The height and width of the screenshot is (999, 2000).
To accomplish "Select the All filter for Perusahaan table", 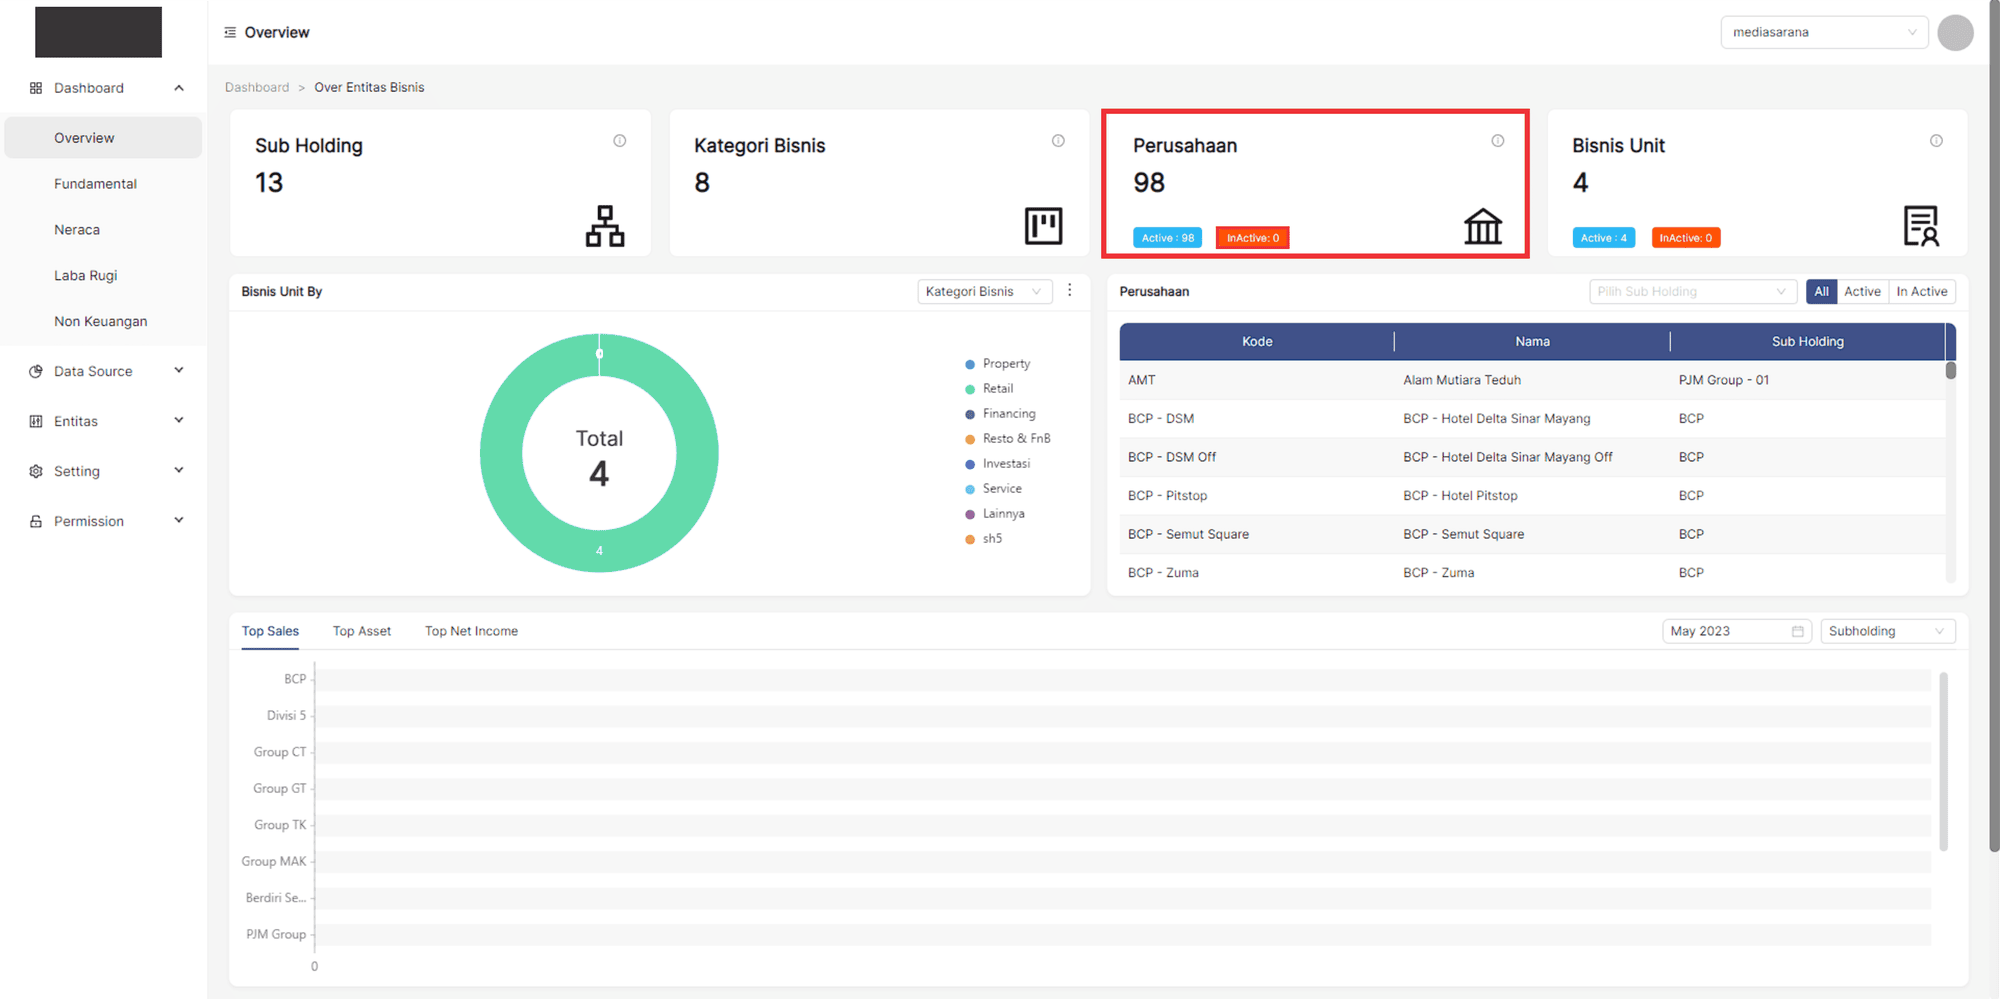I will pos(1821,292).
